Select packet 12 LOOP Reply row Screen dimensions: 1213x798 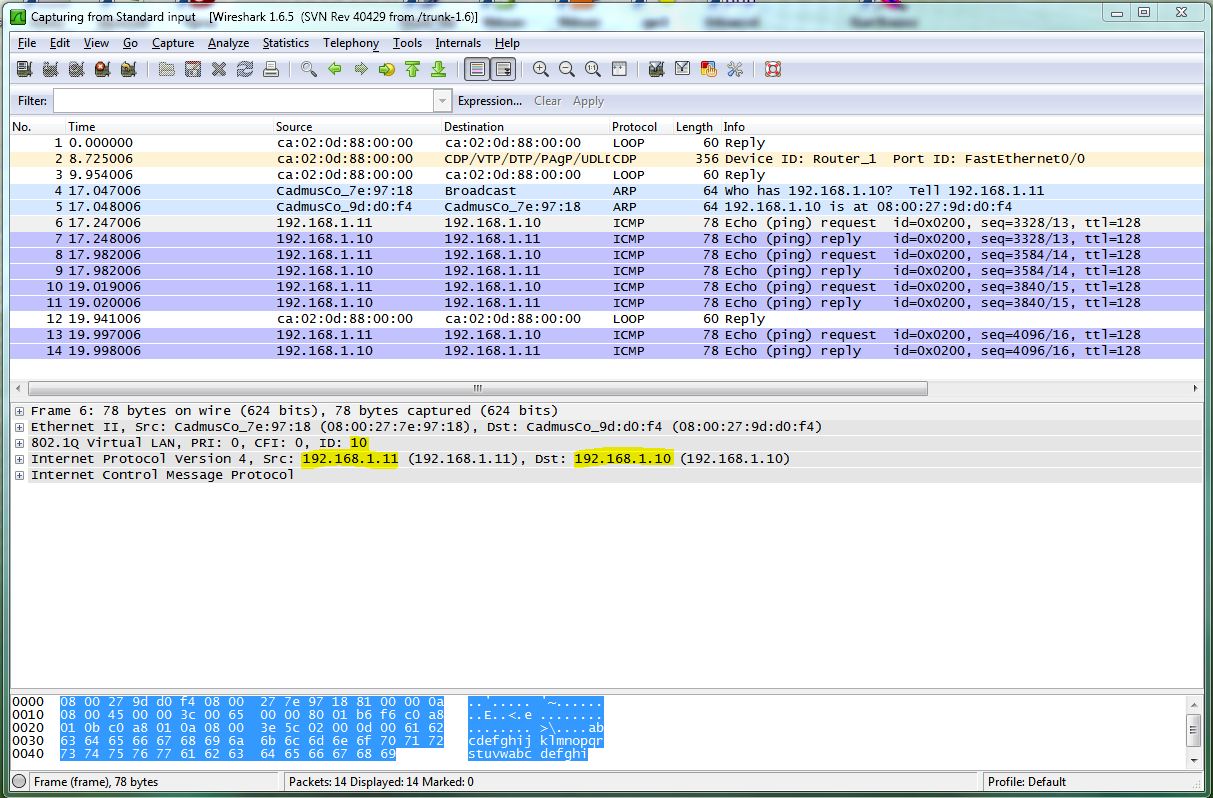[606, 319]
